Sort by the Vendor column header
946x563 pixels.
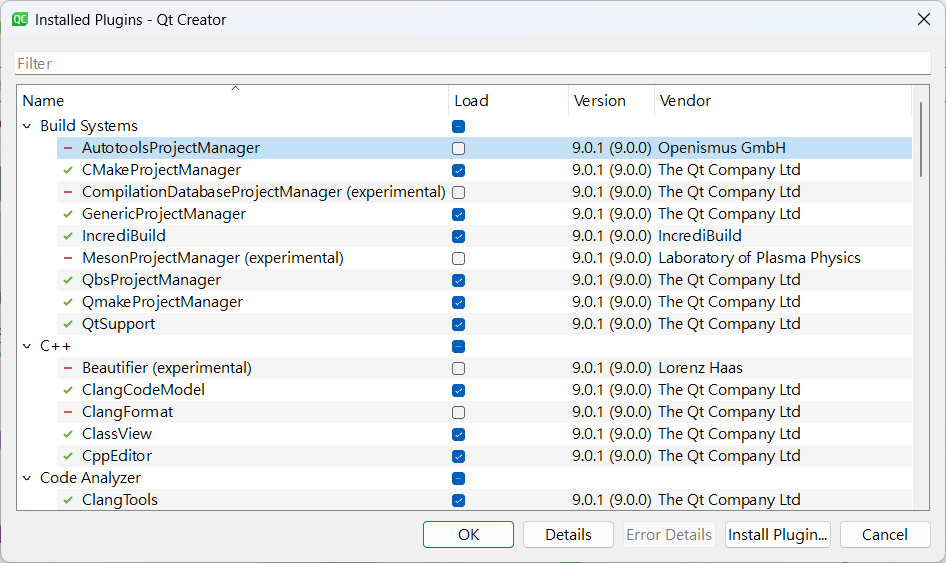coord(783,100)
